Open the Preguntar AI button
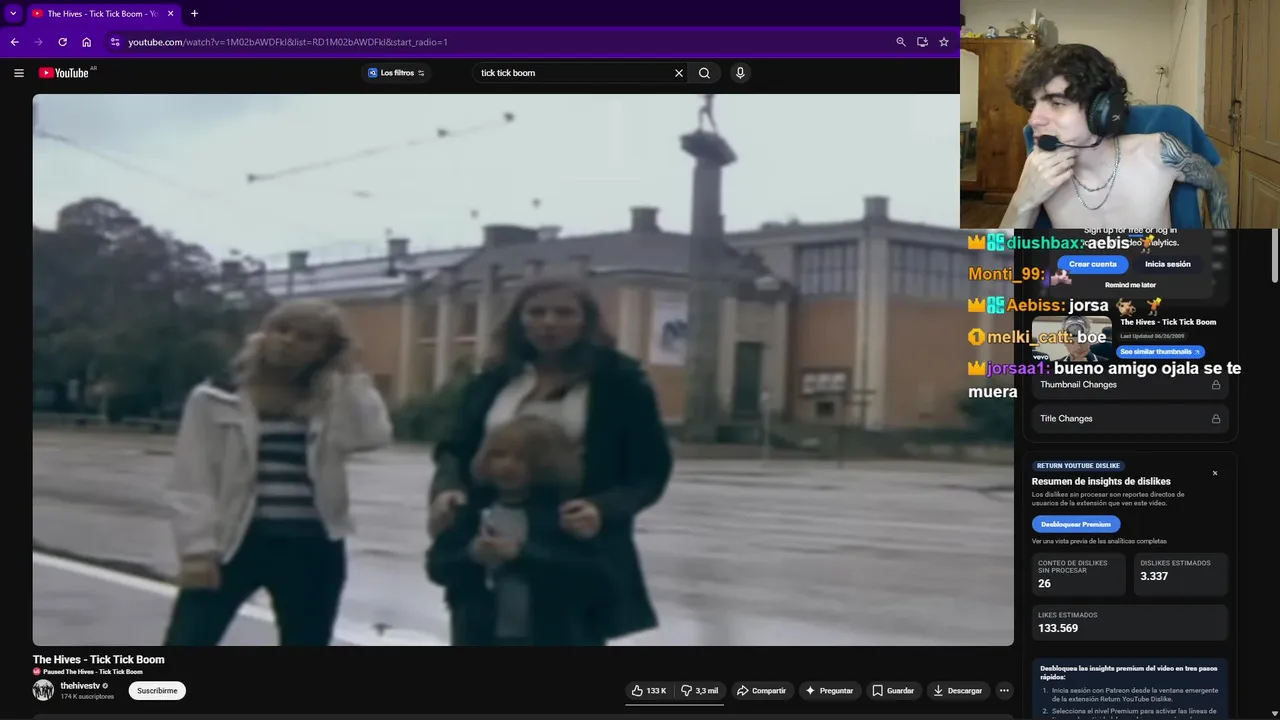 coord(829,690)
